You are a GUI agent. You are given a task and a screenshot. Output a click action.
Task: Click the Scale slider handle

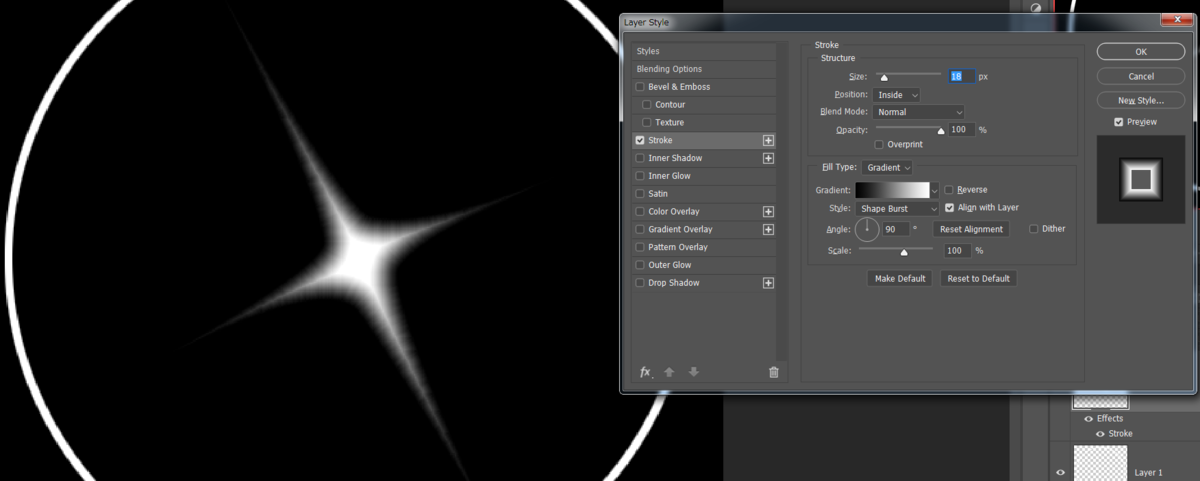click(904, 252)
